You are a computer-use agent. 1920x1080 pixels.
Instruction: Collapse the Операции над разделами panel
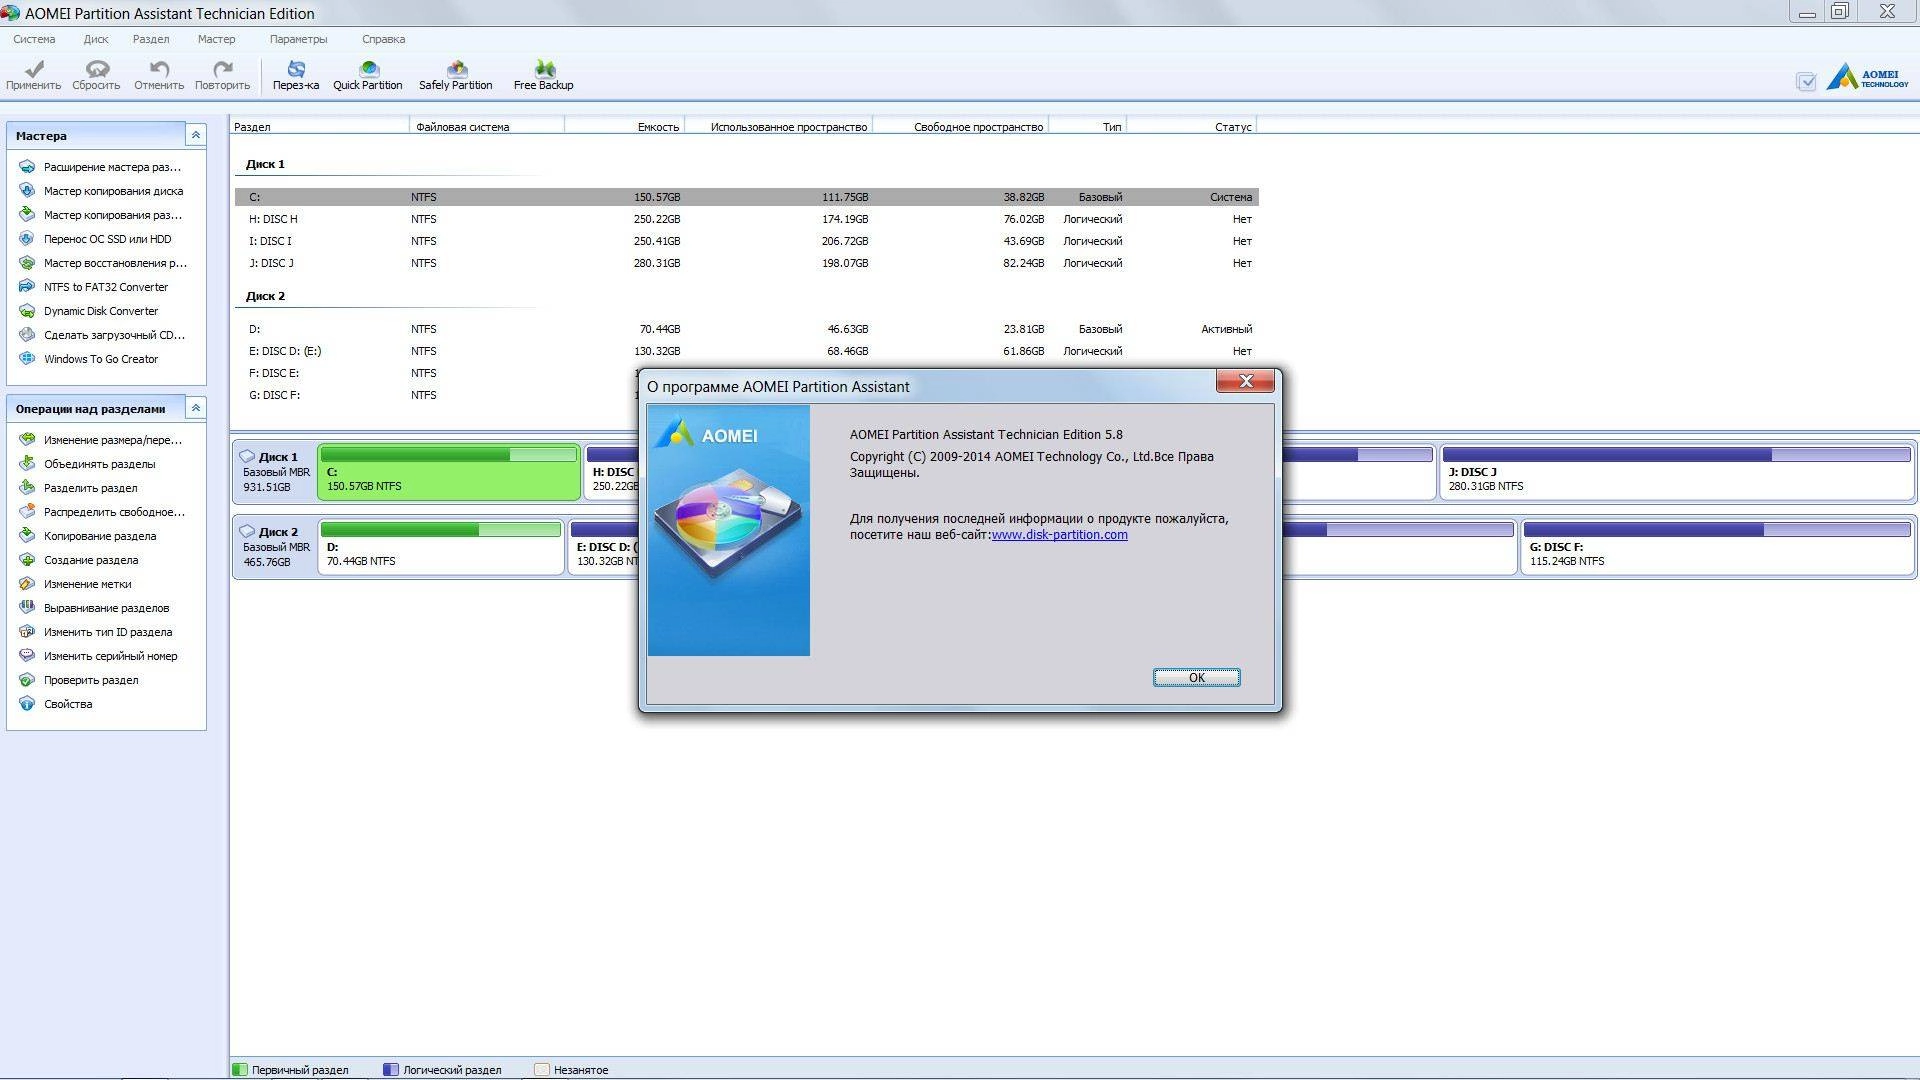pos(196,408)
